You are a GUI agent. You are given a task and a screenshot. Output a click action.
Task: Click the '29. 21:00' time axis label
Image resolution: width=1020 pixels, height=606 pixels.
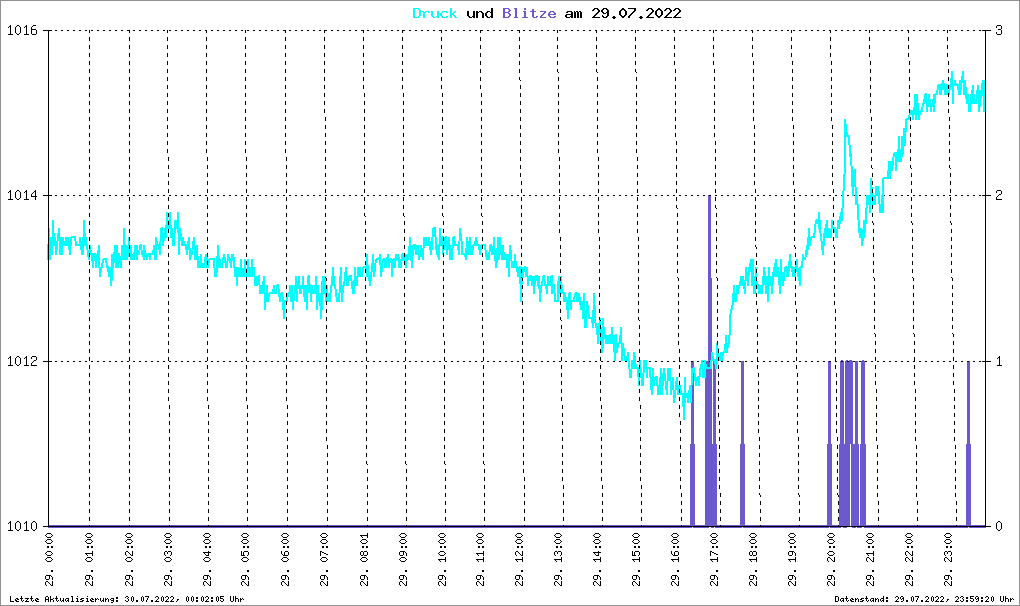870,560
